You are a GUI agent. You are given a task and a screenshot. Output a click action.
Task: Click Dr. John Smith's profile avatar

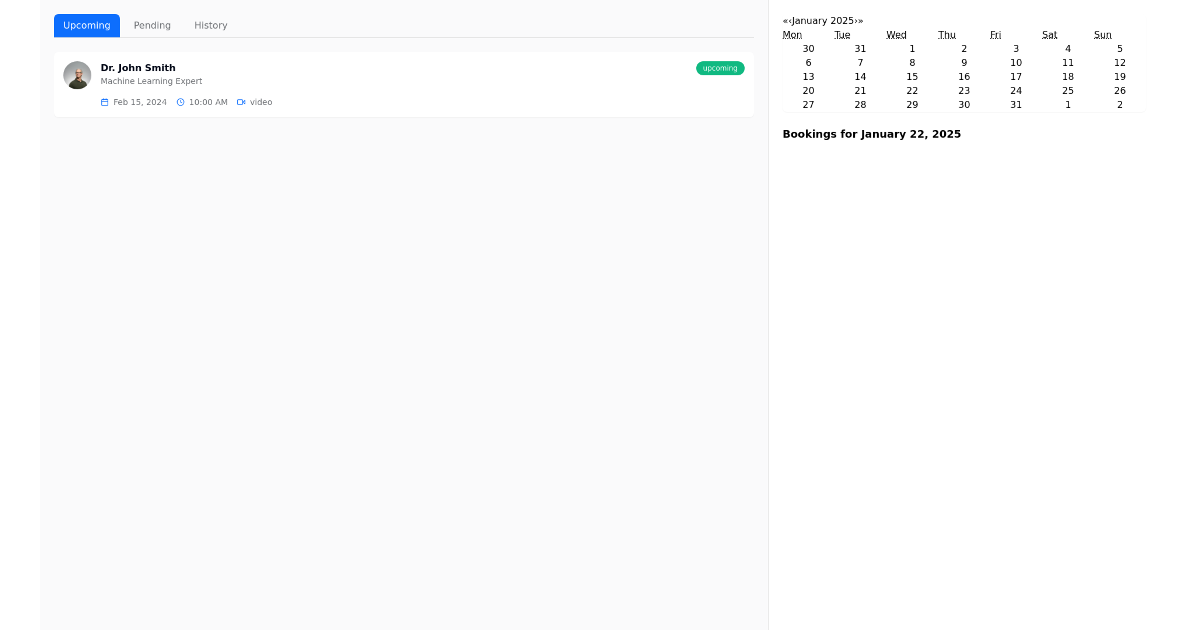[x=77, y=74]
